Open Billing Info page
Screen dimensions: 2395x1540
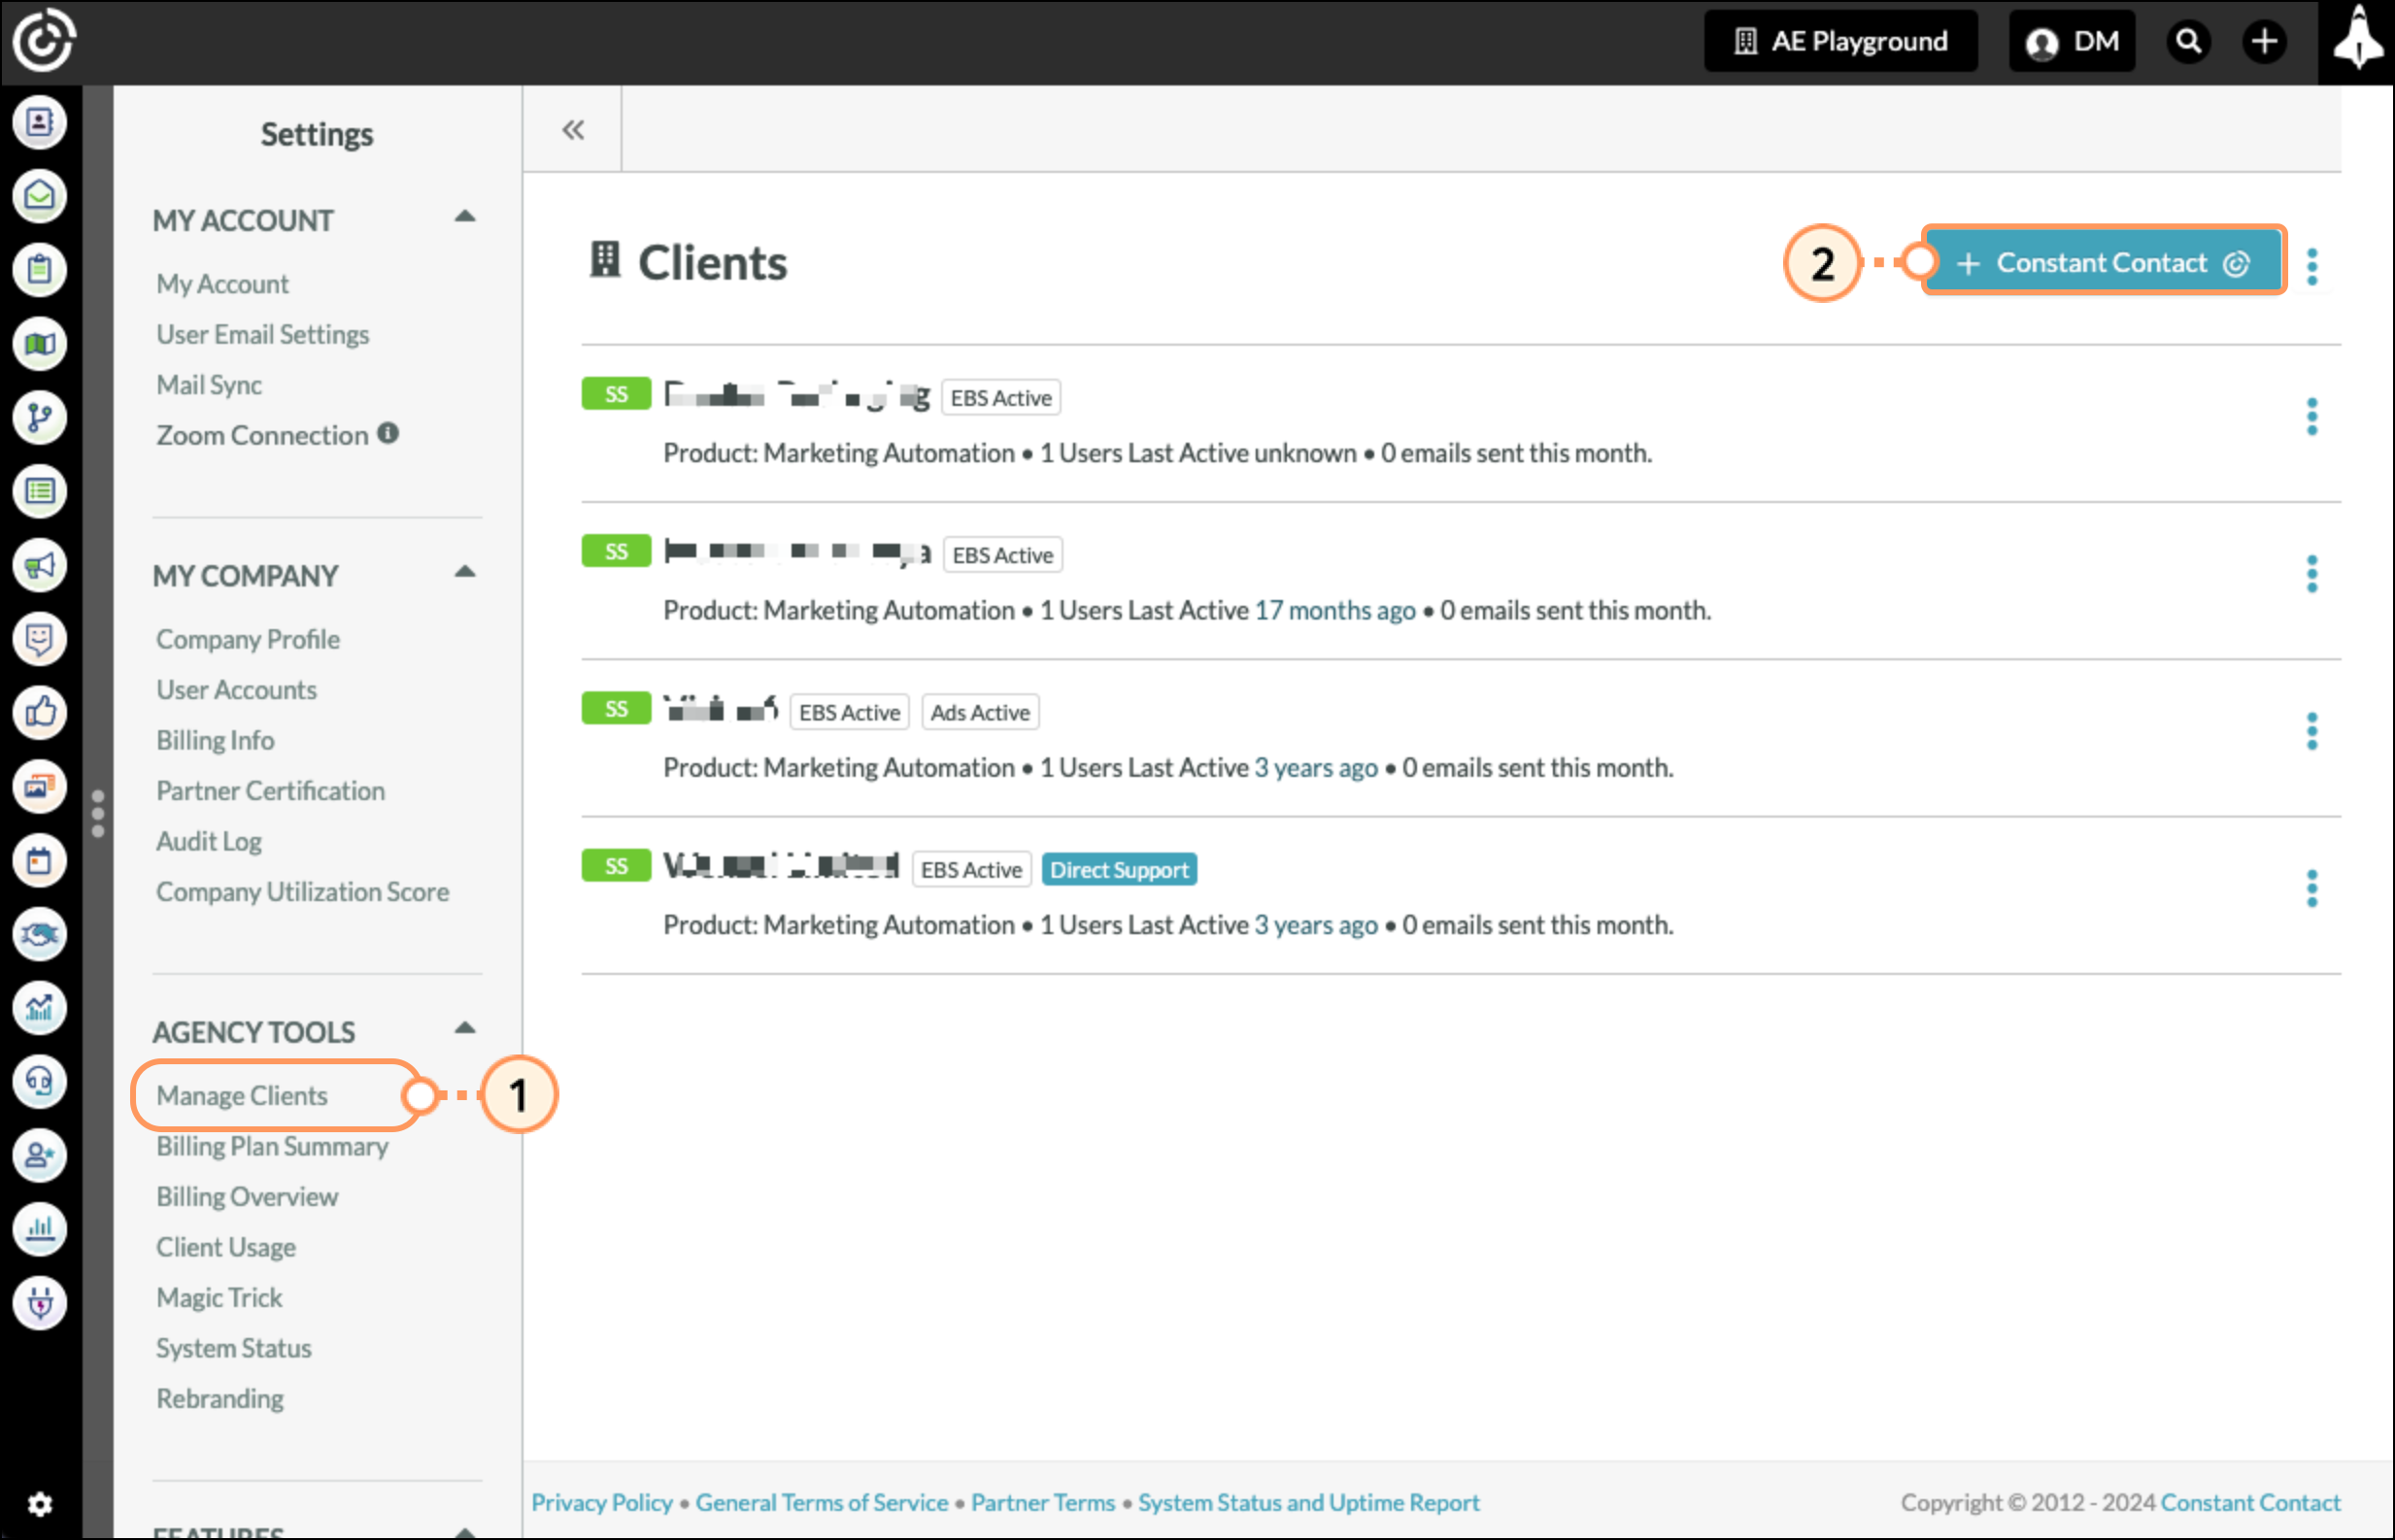215,740
